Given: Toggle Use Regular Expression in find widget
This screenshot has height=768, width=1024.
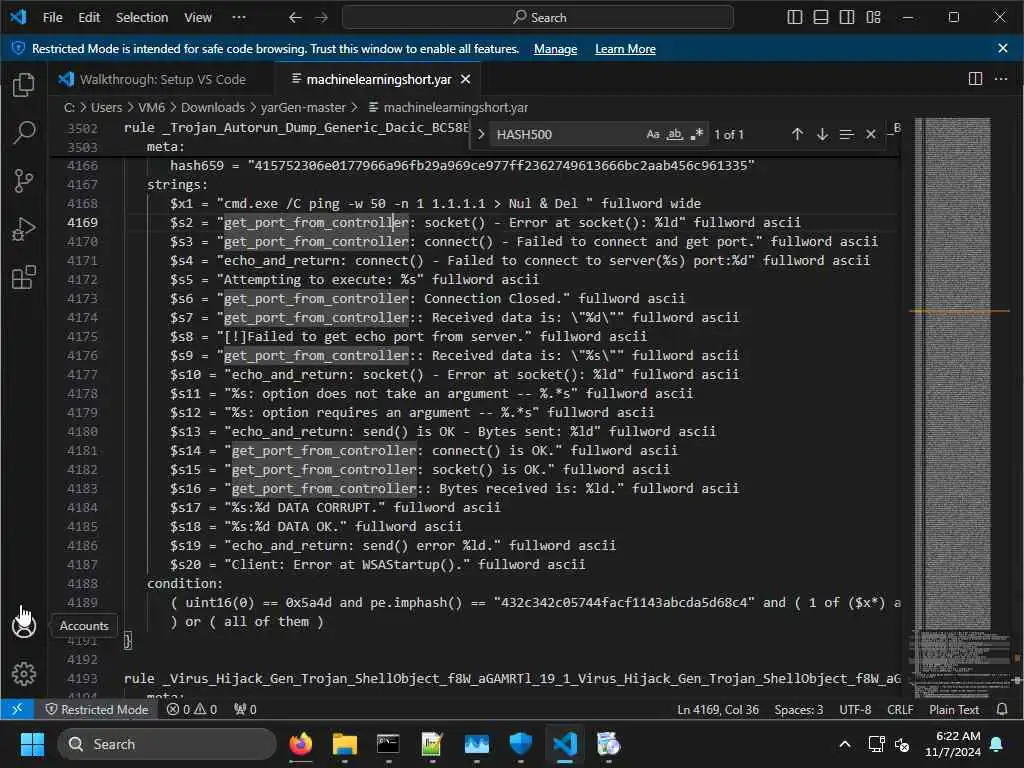Looking at the screenshot, I should coord(696,135).
